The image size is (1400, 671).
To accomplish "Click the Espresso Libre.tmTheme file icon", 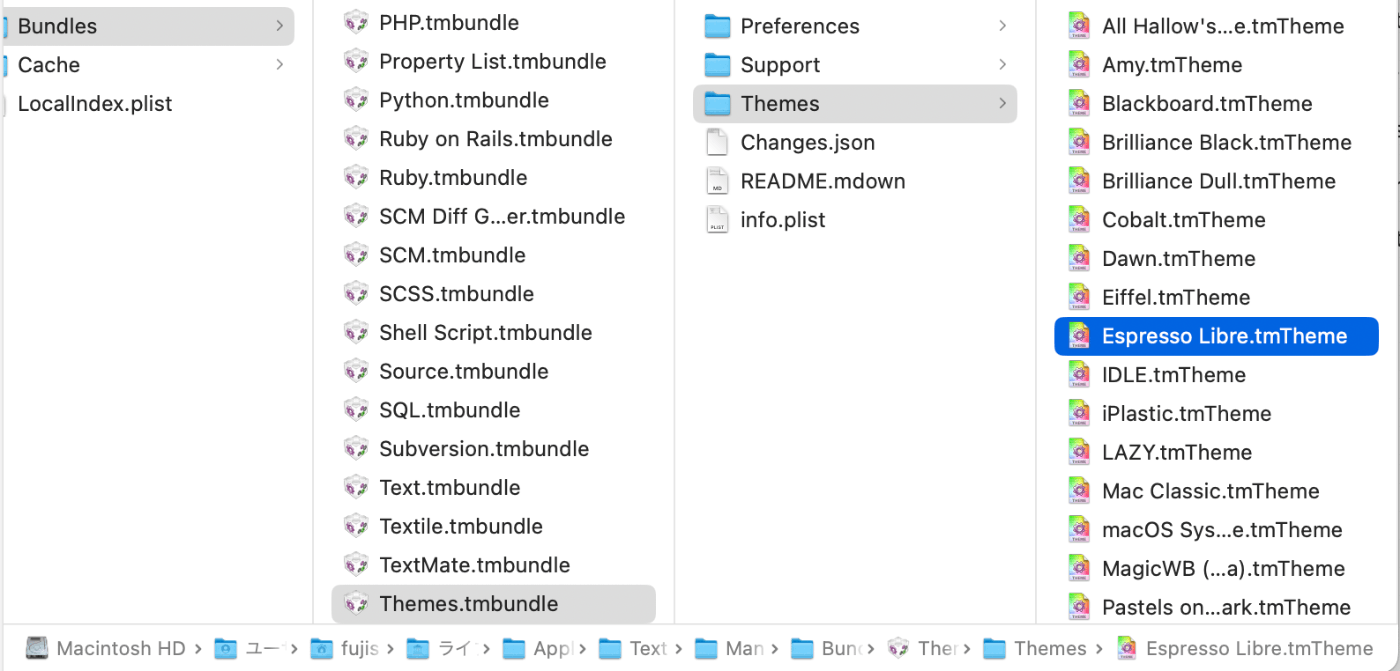I will [x=1079, y=336].
